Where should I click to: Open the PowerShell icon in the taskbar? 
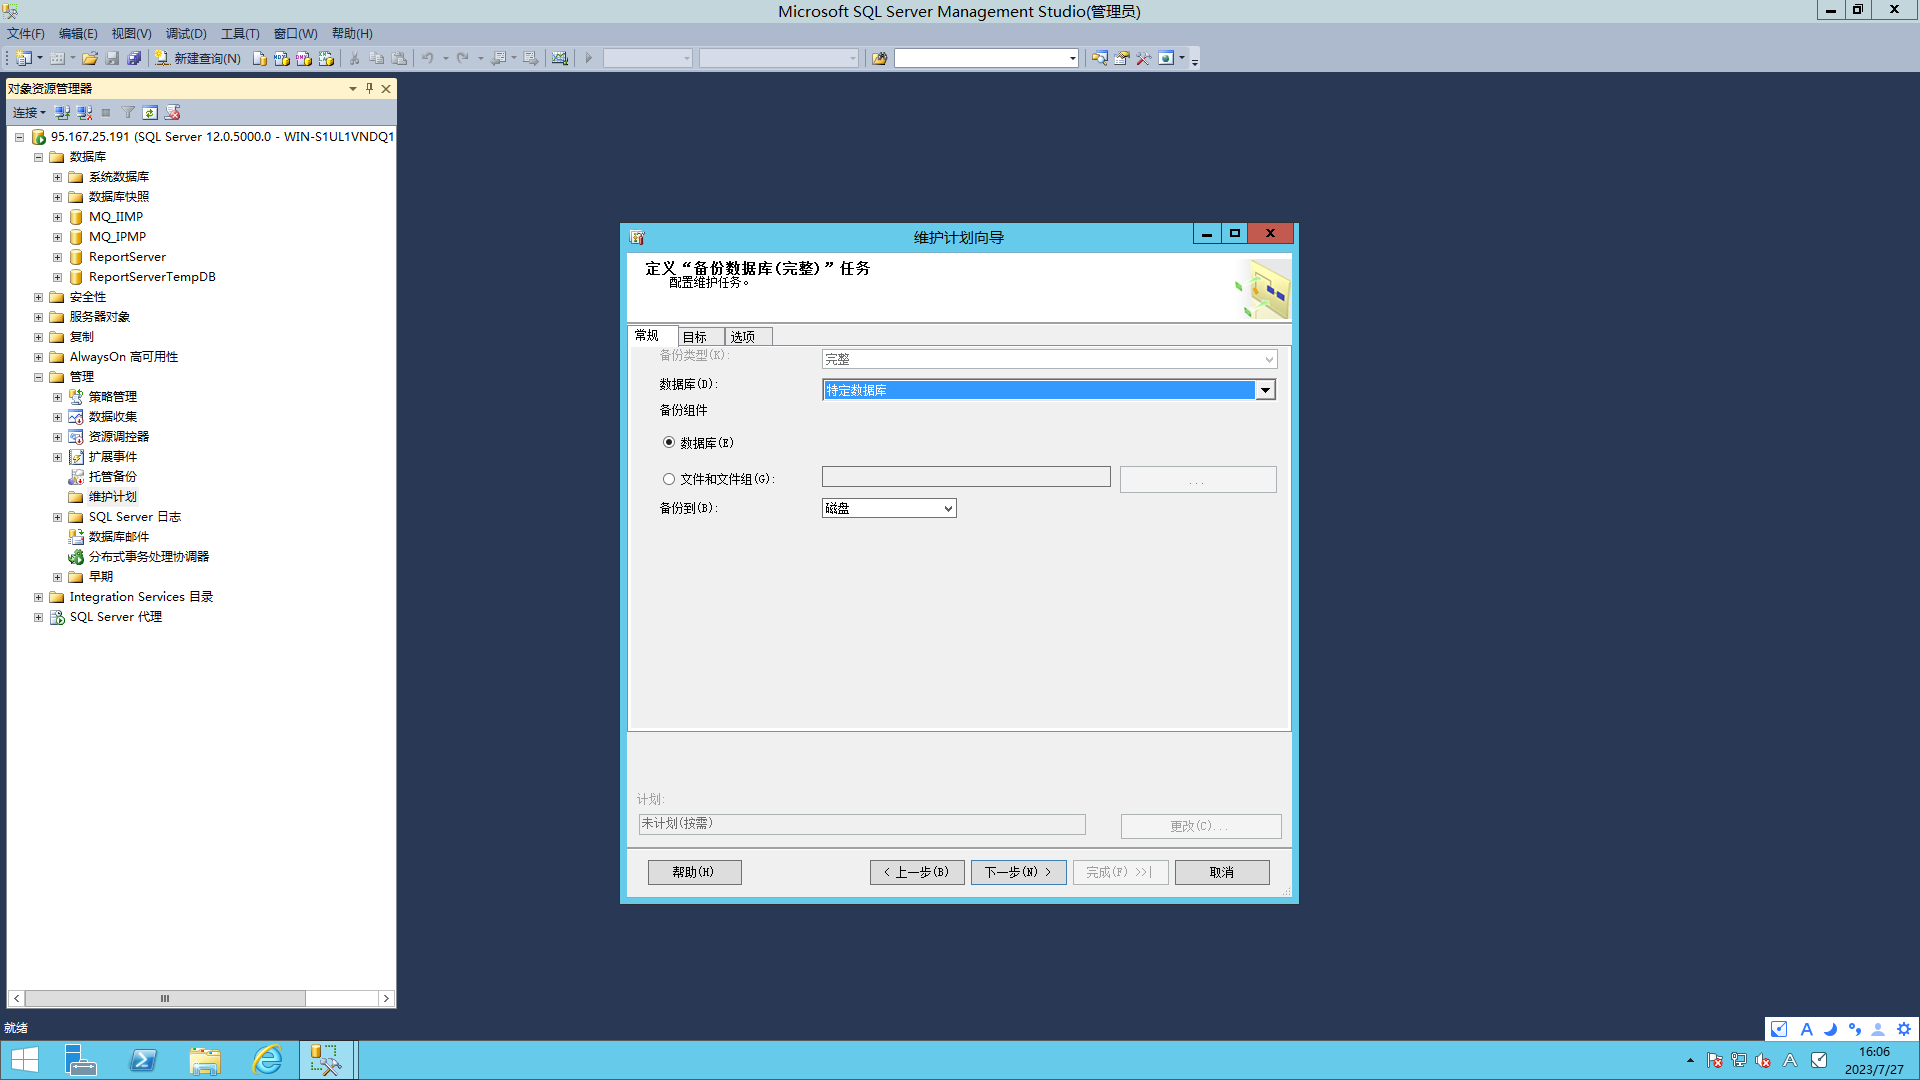tap(143, 1060)
